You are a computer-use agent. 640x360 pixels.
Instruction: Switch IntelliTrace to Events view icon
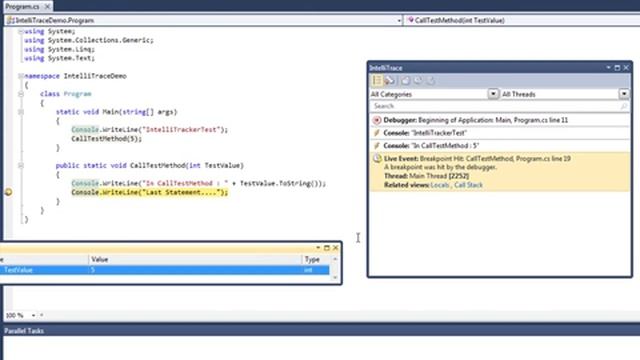tap(377, 80)
